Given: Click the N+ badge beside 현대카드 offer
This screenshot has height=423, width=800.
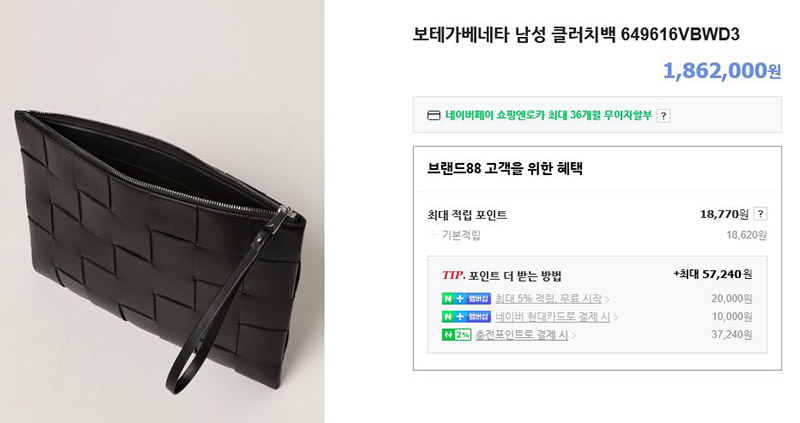Looking at the screenshot, I should click(466, 317).
